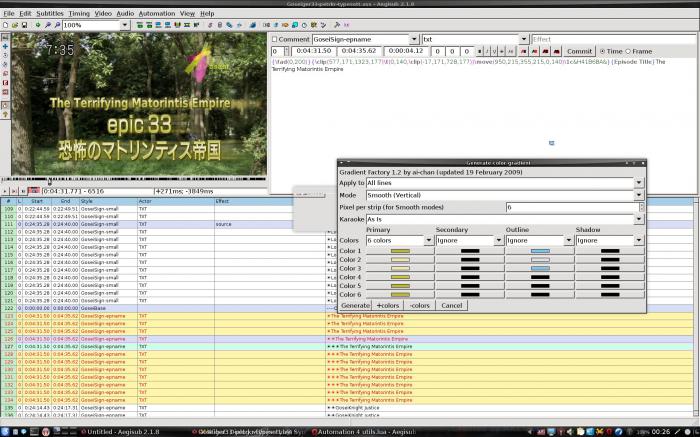Open the Translation Assistant toolbar icon

[285, 25]
